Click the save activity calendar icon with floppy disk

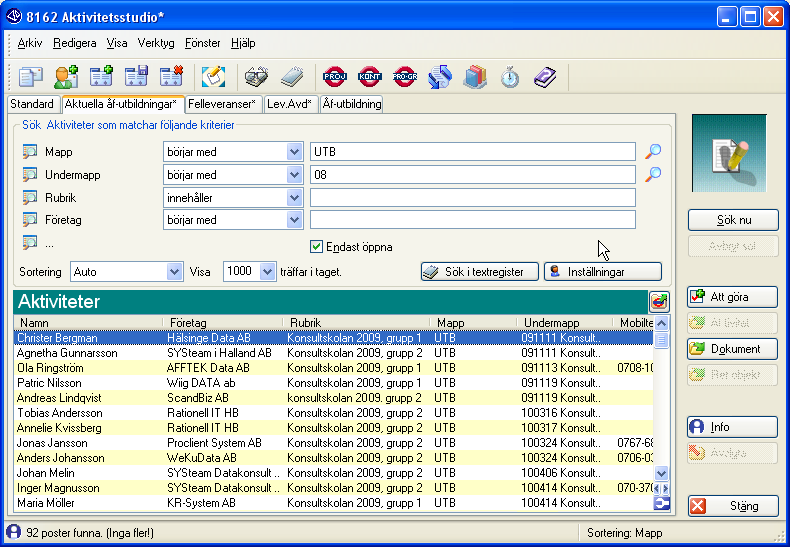tap(136, 77)
